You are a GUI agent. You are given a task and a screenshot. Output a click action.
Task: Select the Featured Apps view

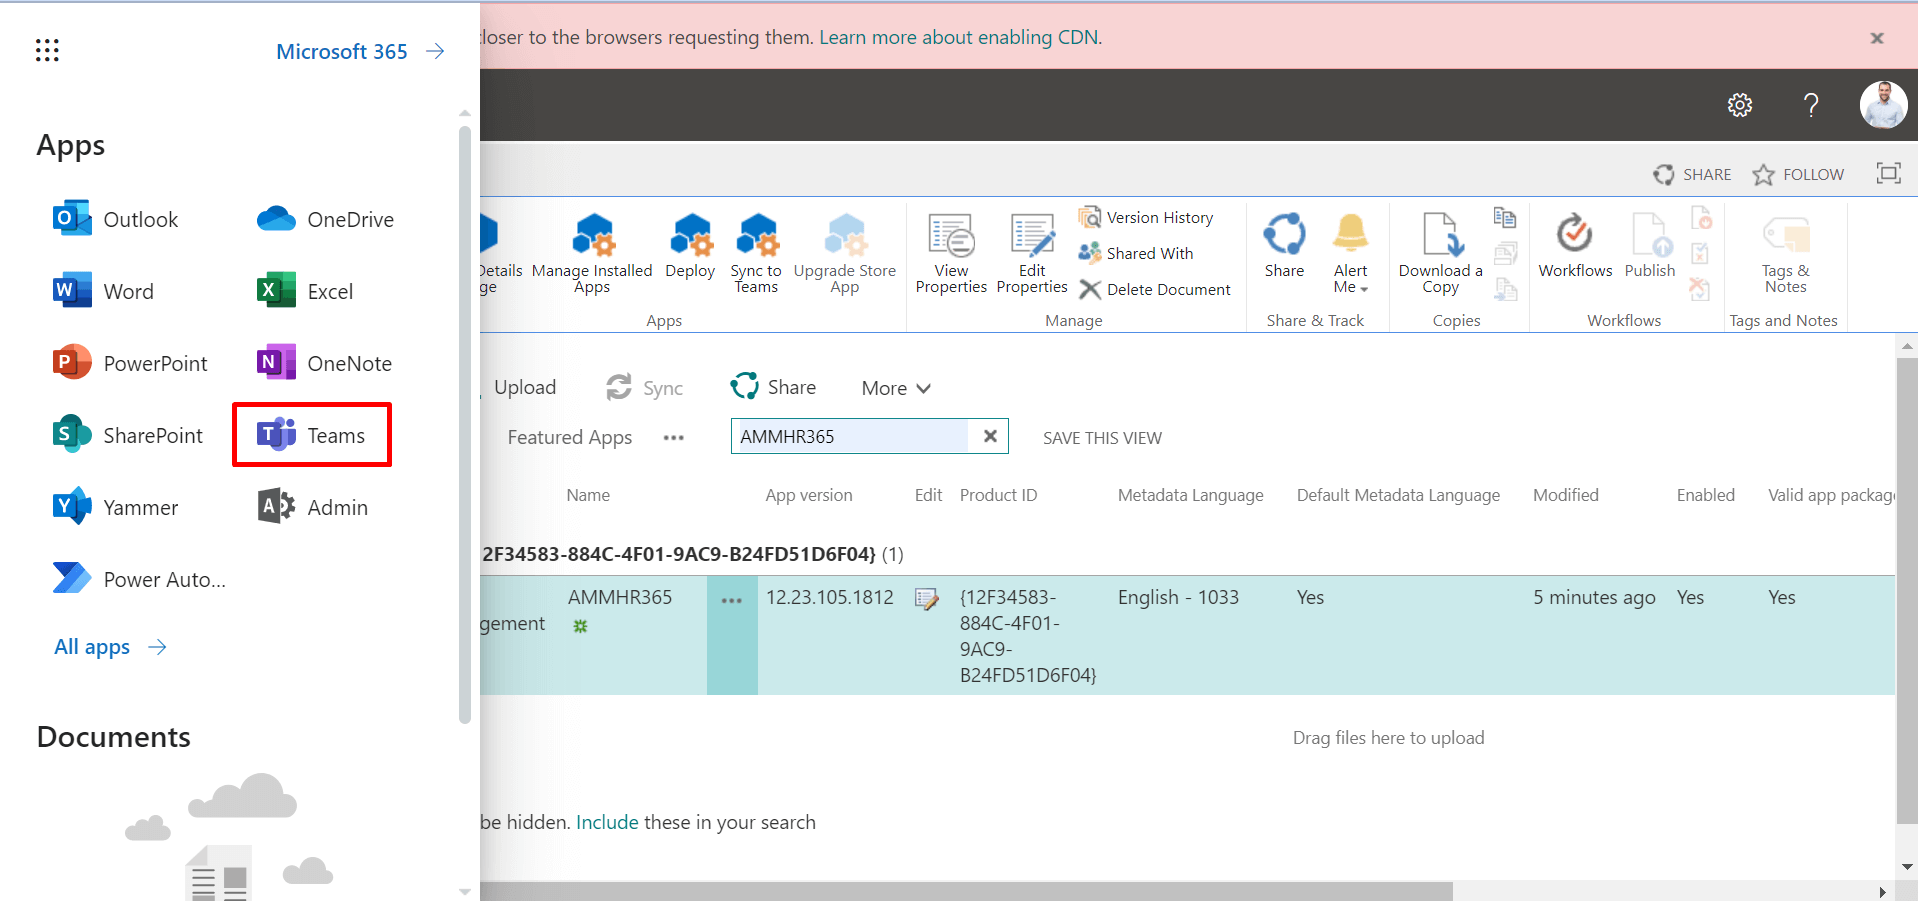pyautogui.click(x=570, y=437)
